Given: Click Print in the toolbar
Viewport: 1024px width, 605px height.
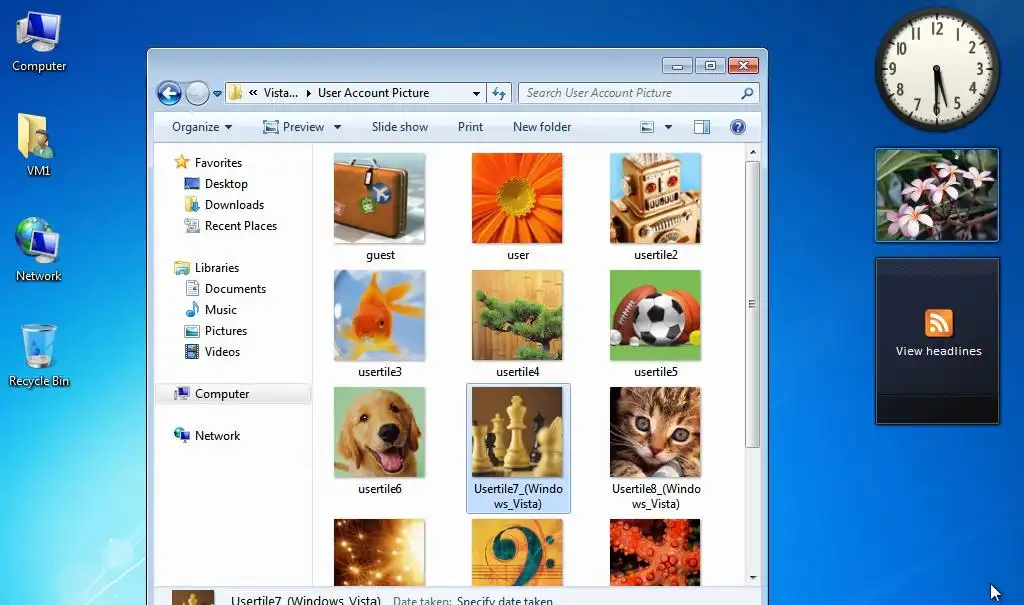Looking at the screenshot, I should click(470, 127).
